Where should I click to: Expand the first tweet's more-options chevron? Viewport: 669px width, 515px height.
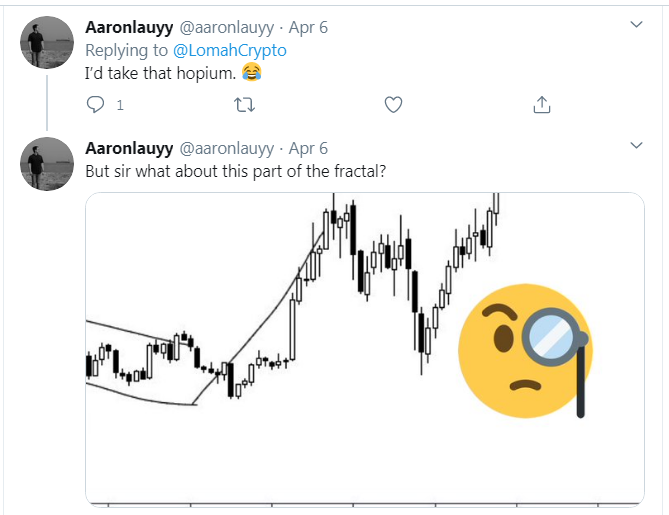coord(636,24)
